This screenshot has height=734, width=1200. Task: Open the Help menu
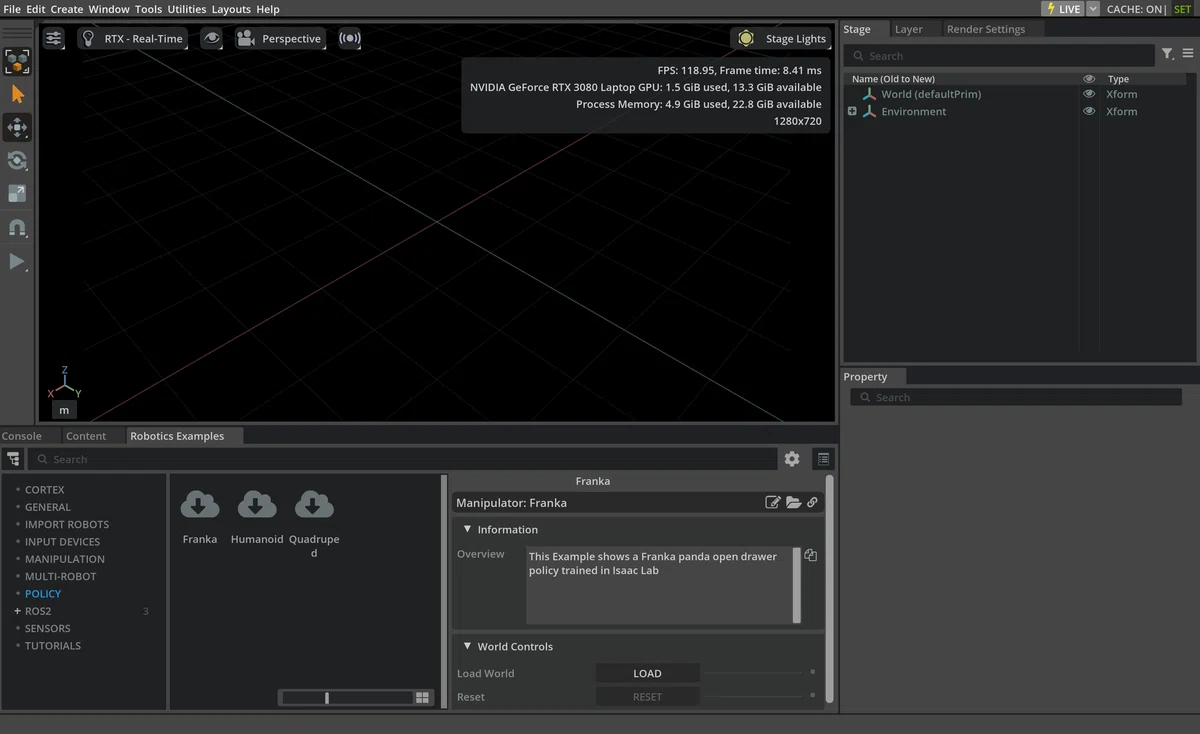click(x=268, y=9)
